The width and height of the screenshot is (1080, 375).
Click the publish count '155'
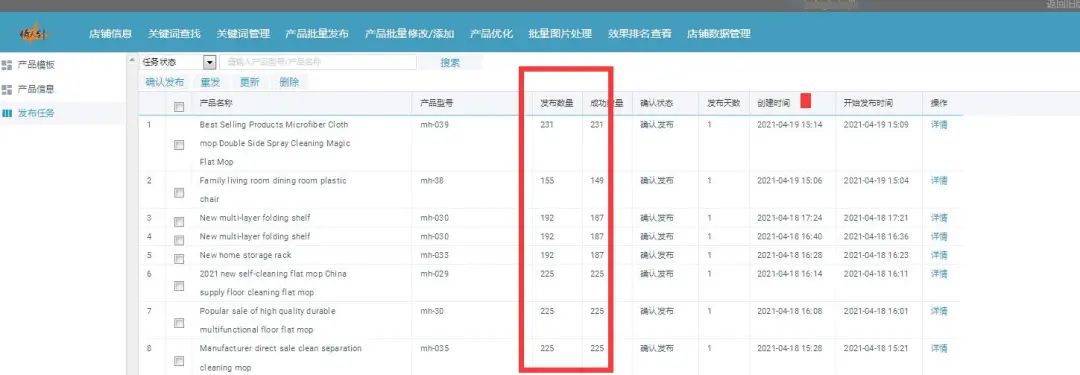click(547, 181)
